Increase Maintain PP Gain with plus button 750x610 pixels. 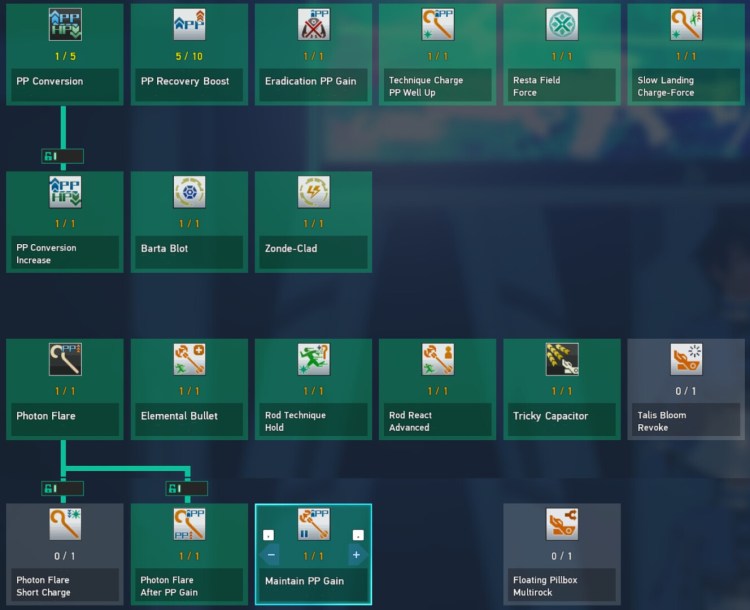coord(356,555)
